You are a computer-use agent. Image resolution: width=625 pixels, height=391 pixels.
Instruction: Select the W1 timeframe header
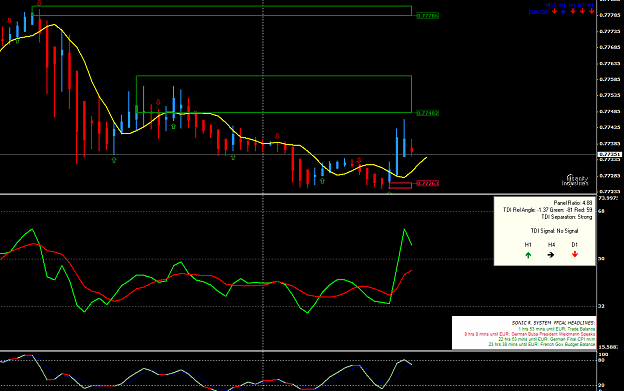[x=590, y=5]
